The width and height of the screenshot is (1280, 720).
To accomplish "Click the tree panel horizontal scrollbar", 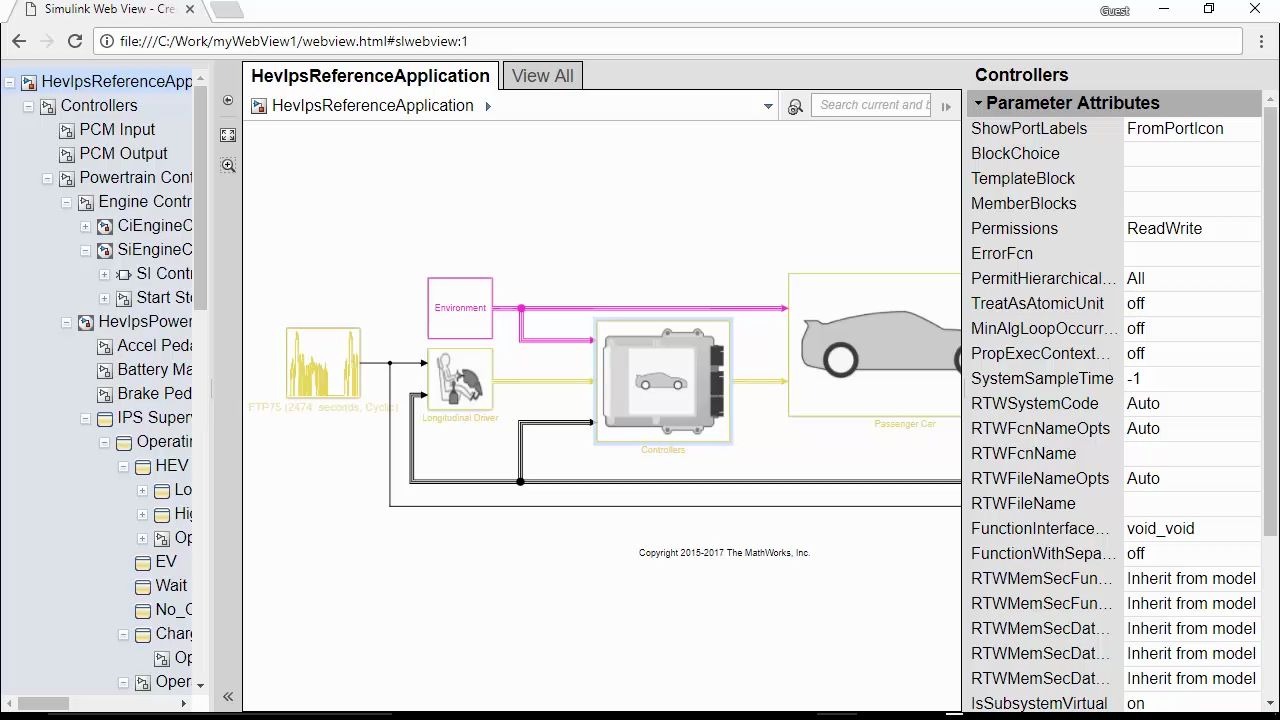I will tap(42, 703).
